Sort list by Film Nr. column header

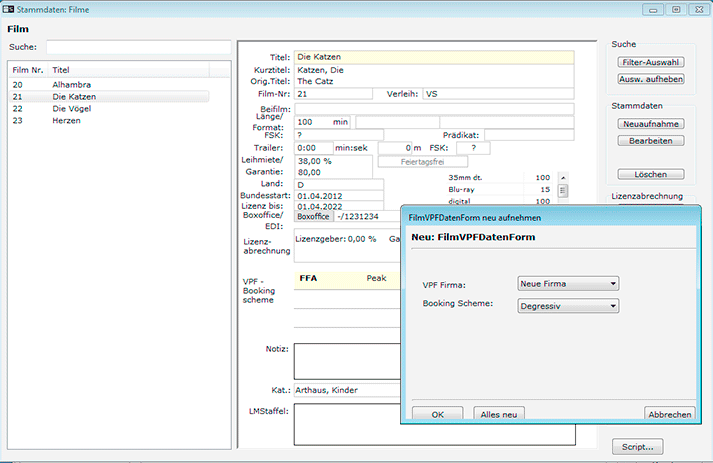pyautogui.click(x=28, y=70)
